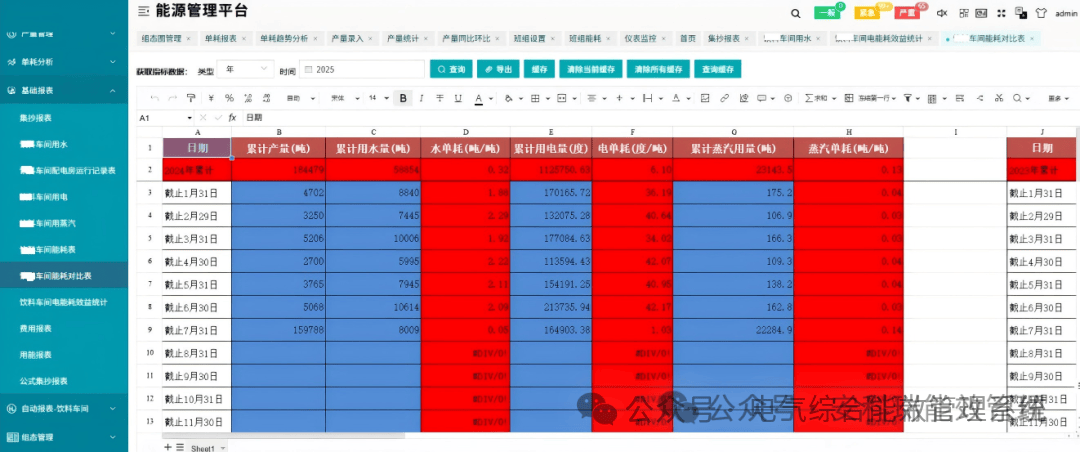Viewport: 1080px width, 452px height.
Task: Add a new sheet with the plus icon
Action: tap(167, 447)
